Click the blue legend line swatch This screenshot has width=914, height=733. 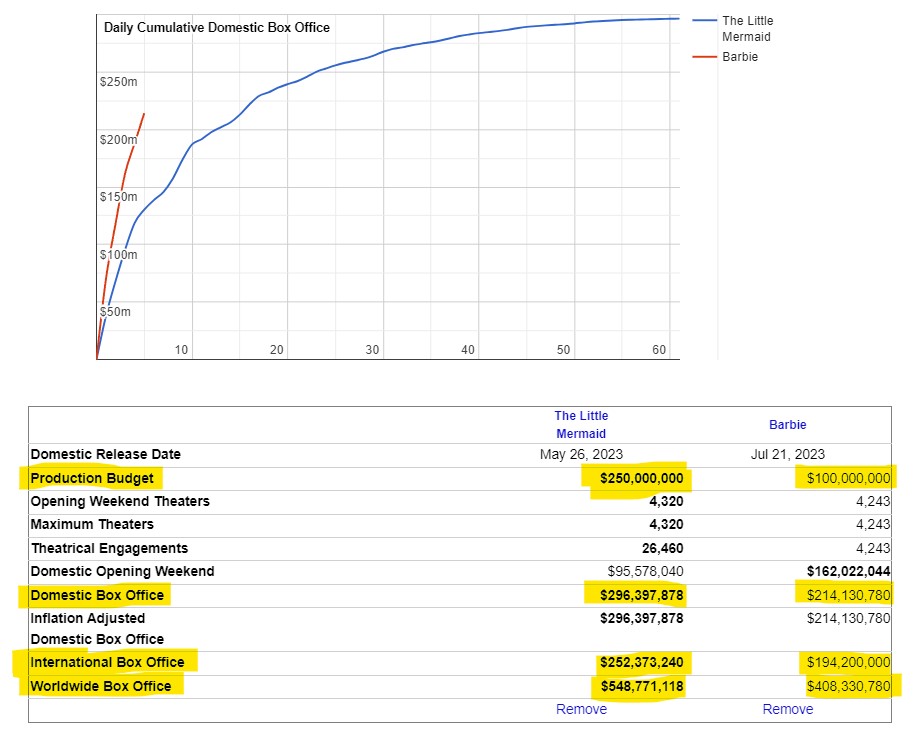[x=704, y=20]
